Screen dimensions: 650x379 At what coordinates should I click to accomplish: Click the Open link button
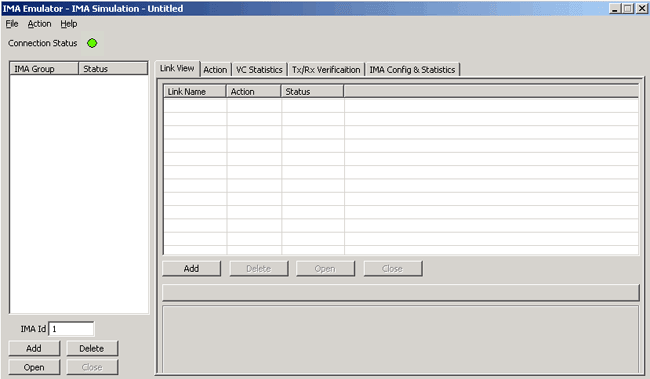[x=325, y=269]
